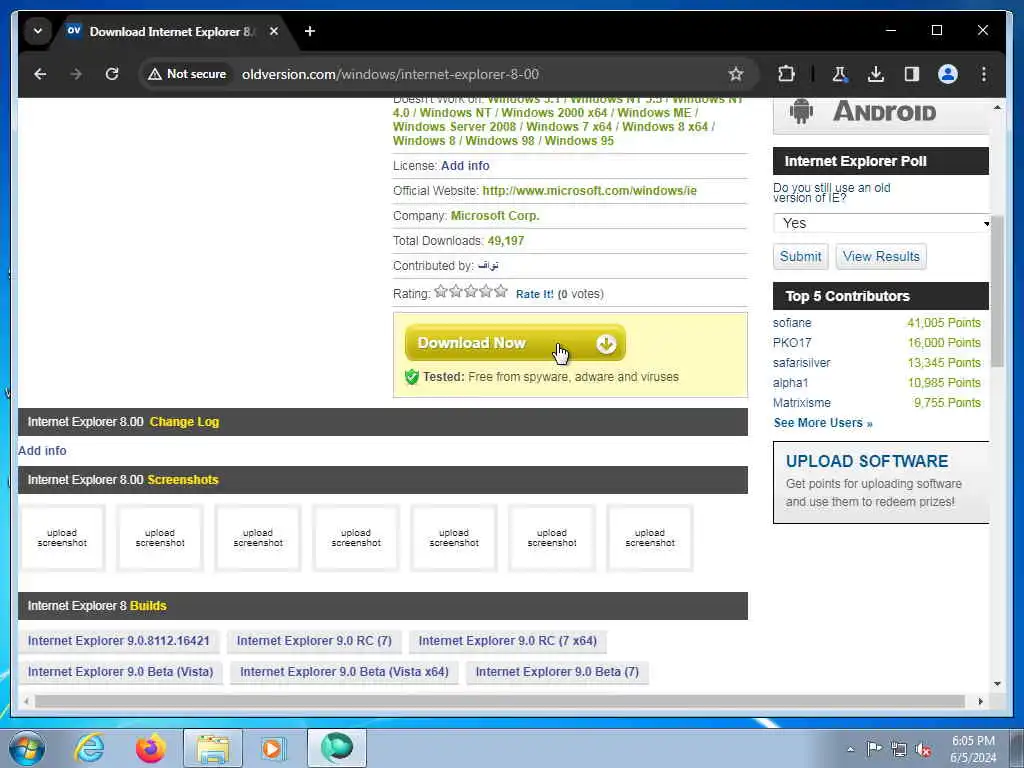Open Internet Explorer 9.0 Beta (7) build
This screenshot has width=1024, height=768.
(557, 671)
